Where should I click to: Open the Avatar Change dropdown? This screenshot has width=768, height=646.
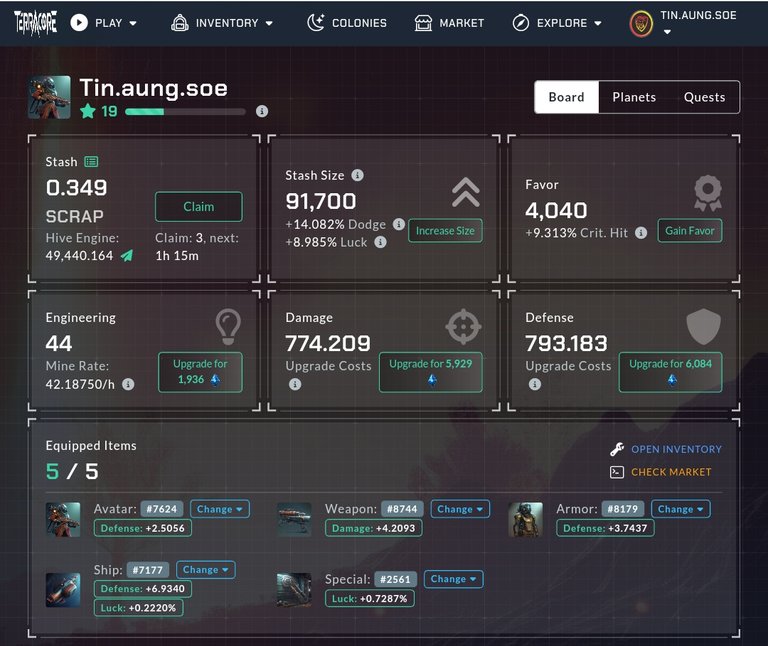219,509
